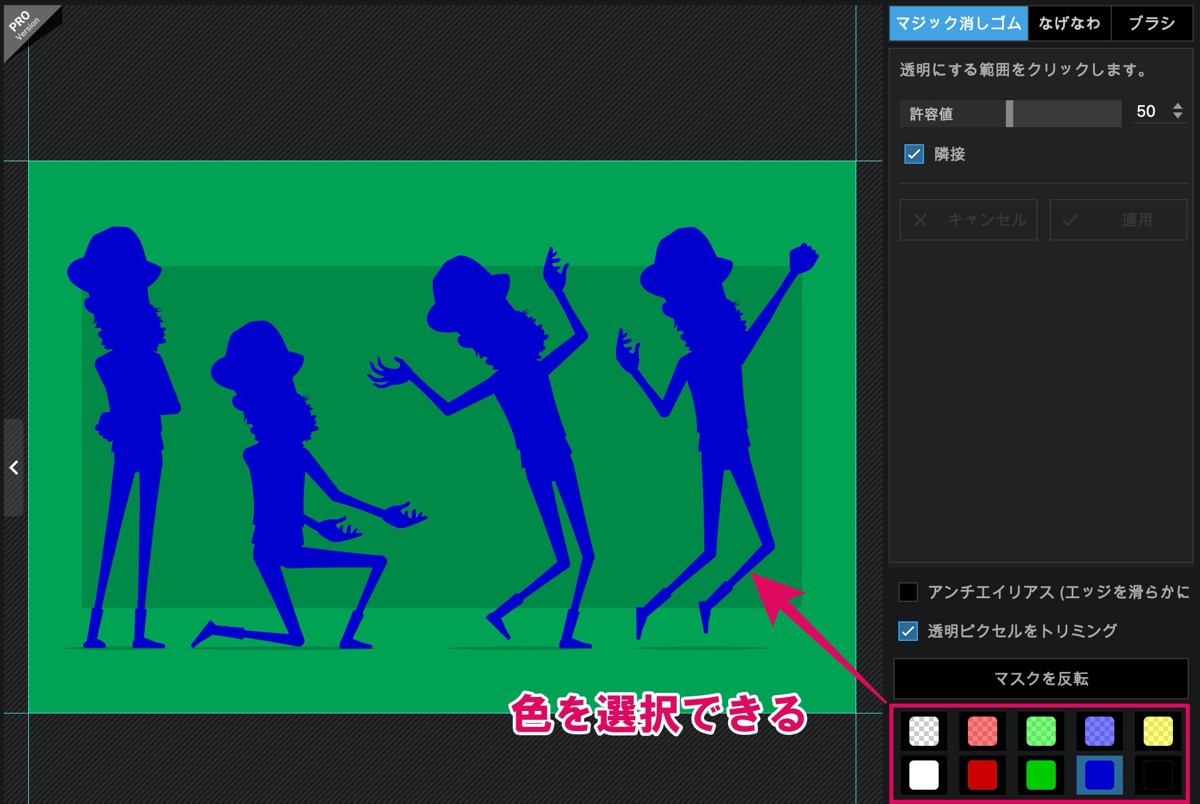Select the solid blue swatch
The height and width of the screenshot is (804, 1200).
click(1100, 775)
